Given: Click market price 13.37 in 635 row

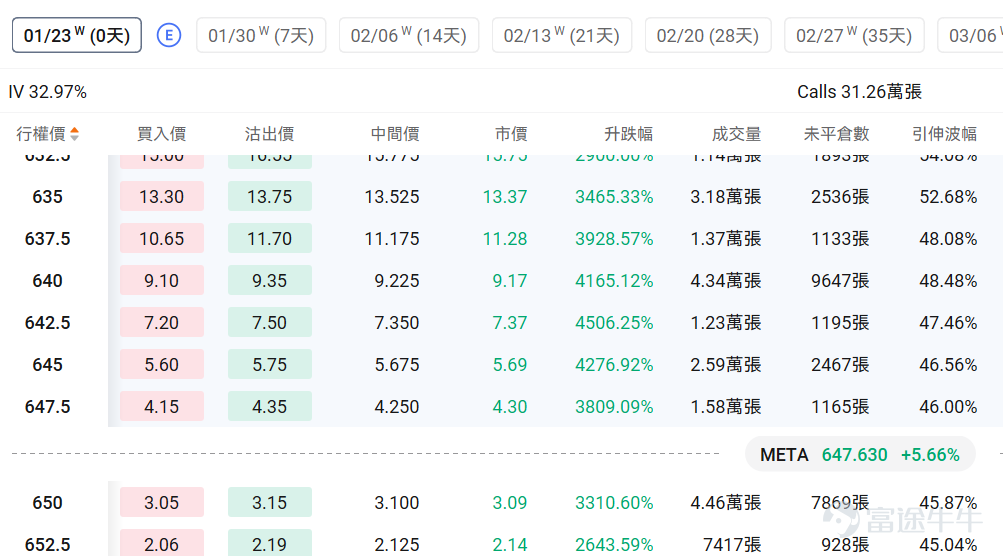Looking at the screenshot, I should tap(505, 196).
